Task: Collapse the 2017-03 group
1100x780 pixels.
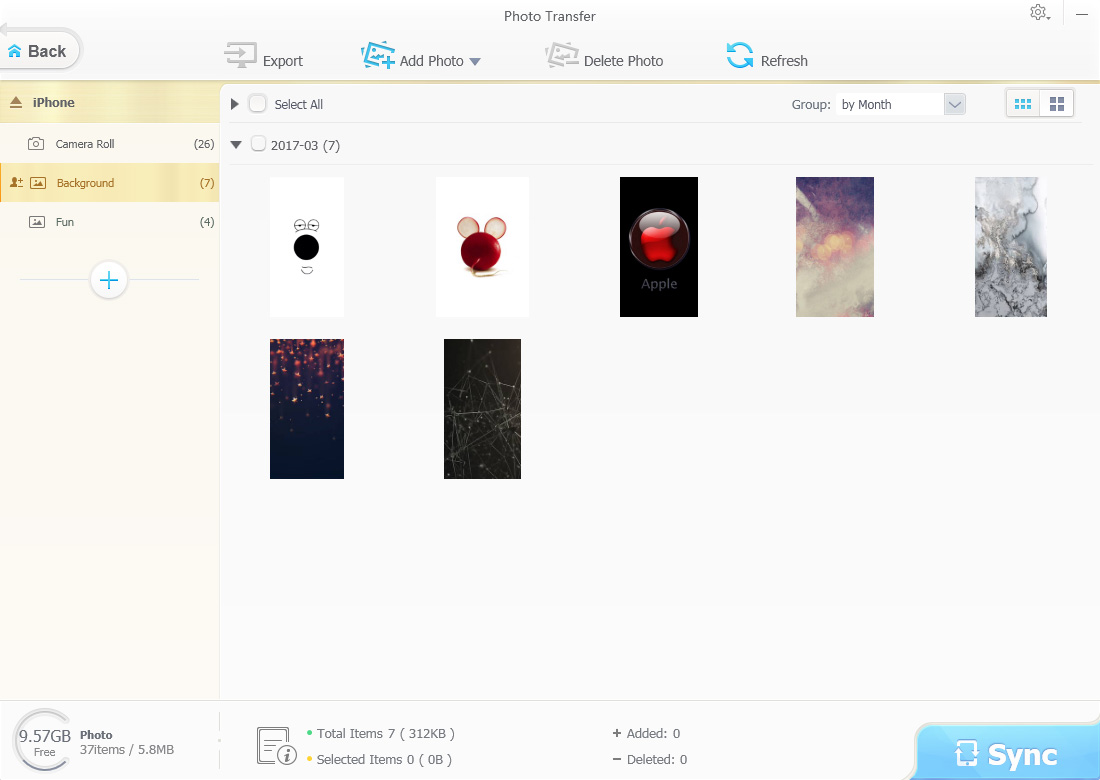Action: (236, 145)
